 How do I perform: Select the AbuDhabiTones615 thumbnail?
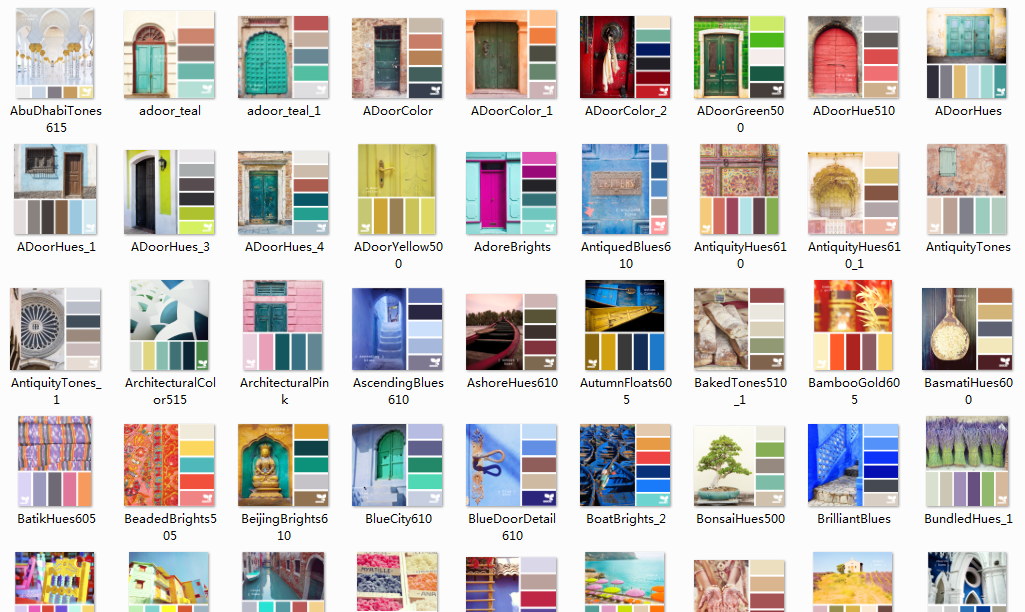[x=55, y=53]
